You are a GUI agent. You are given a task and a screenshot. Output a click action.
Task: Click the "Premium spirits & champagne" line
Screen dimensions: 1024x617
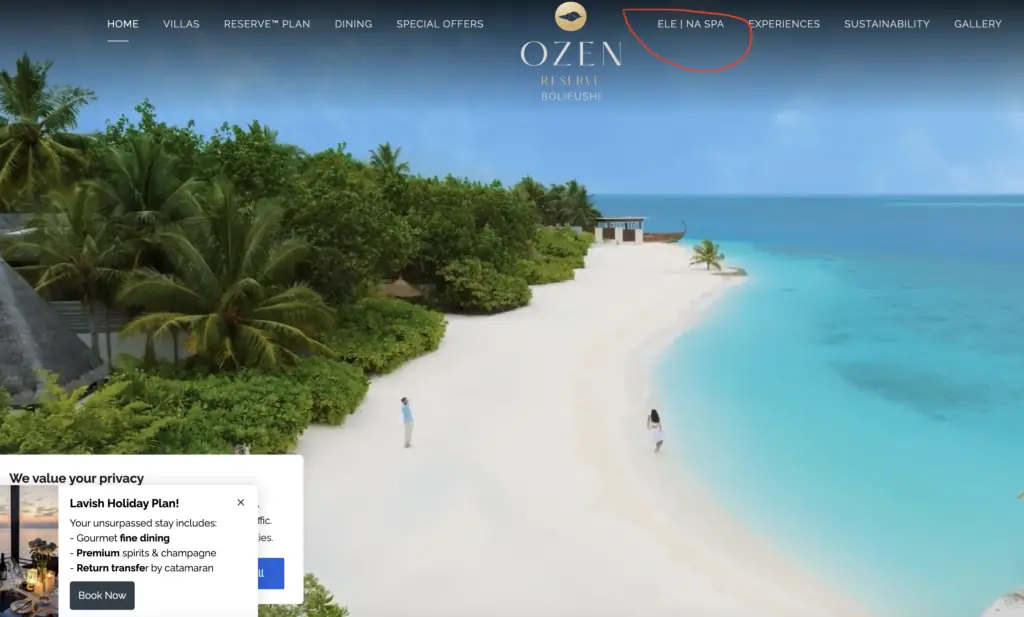(x=143, y=553)
